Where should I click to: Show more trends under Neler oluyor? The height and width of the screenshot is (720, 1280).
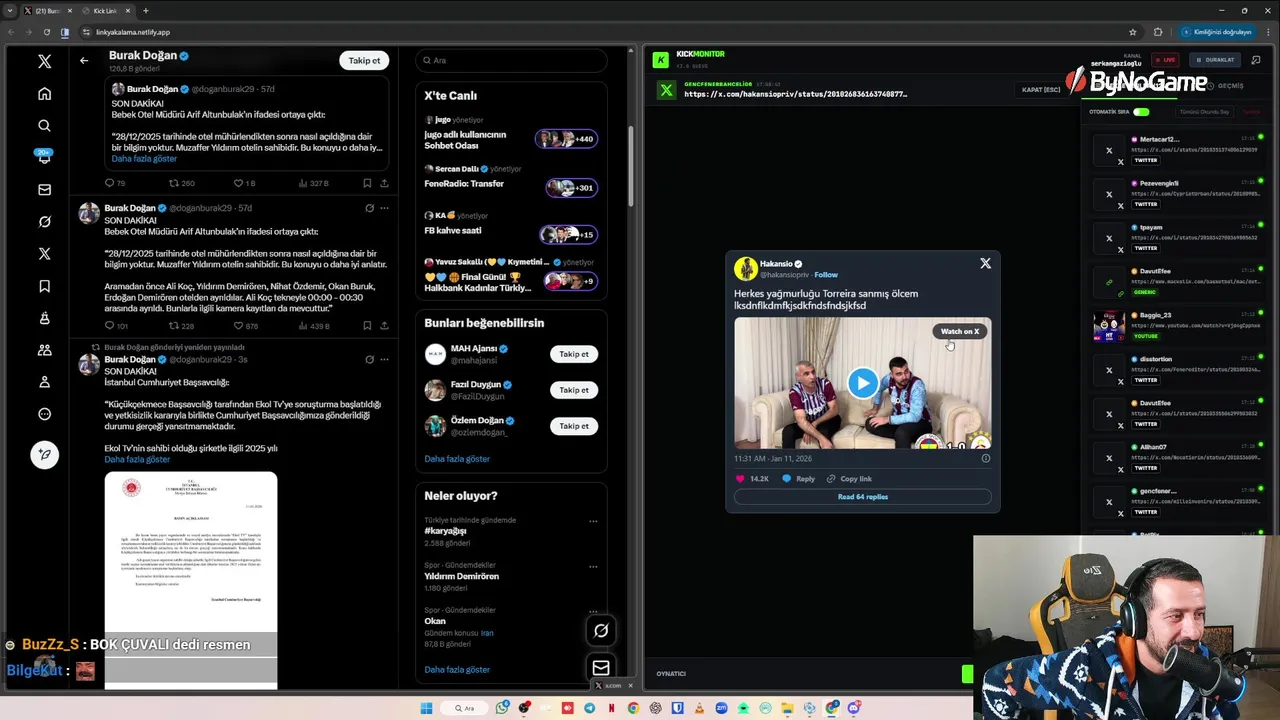point(457,670)
